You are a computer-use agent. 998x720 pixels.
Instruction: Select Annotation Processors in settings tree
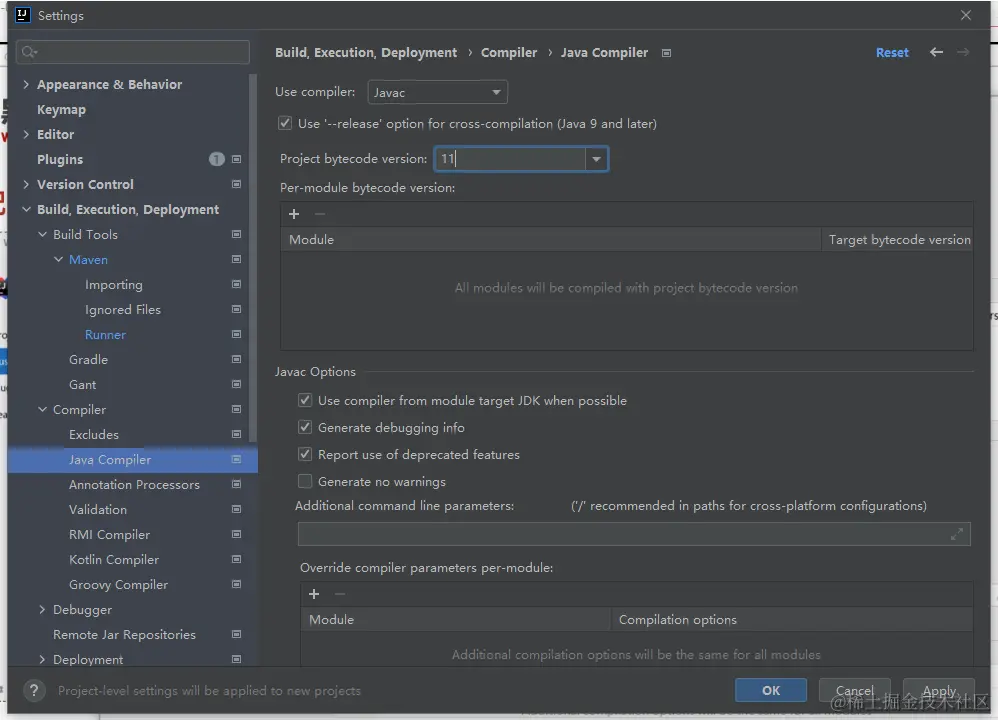point(134,485)
